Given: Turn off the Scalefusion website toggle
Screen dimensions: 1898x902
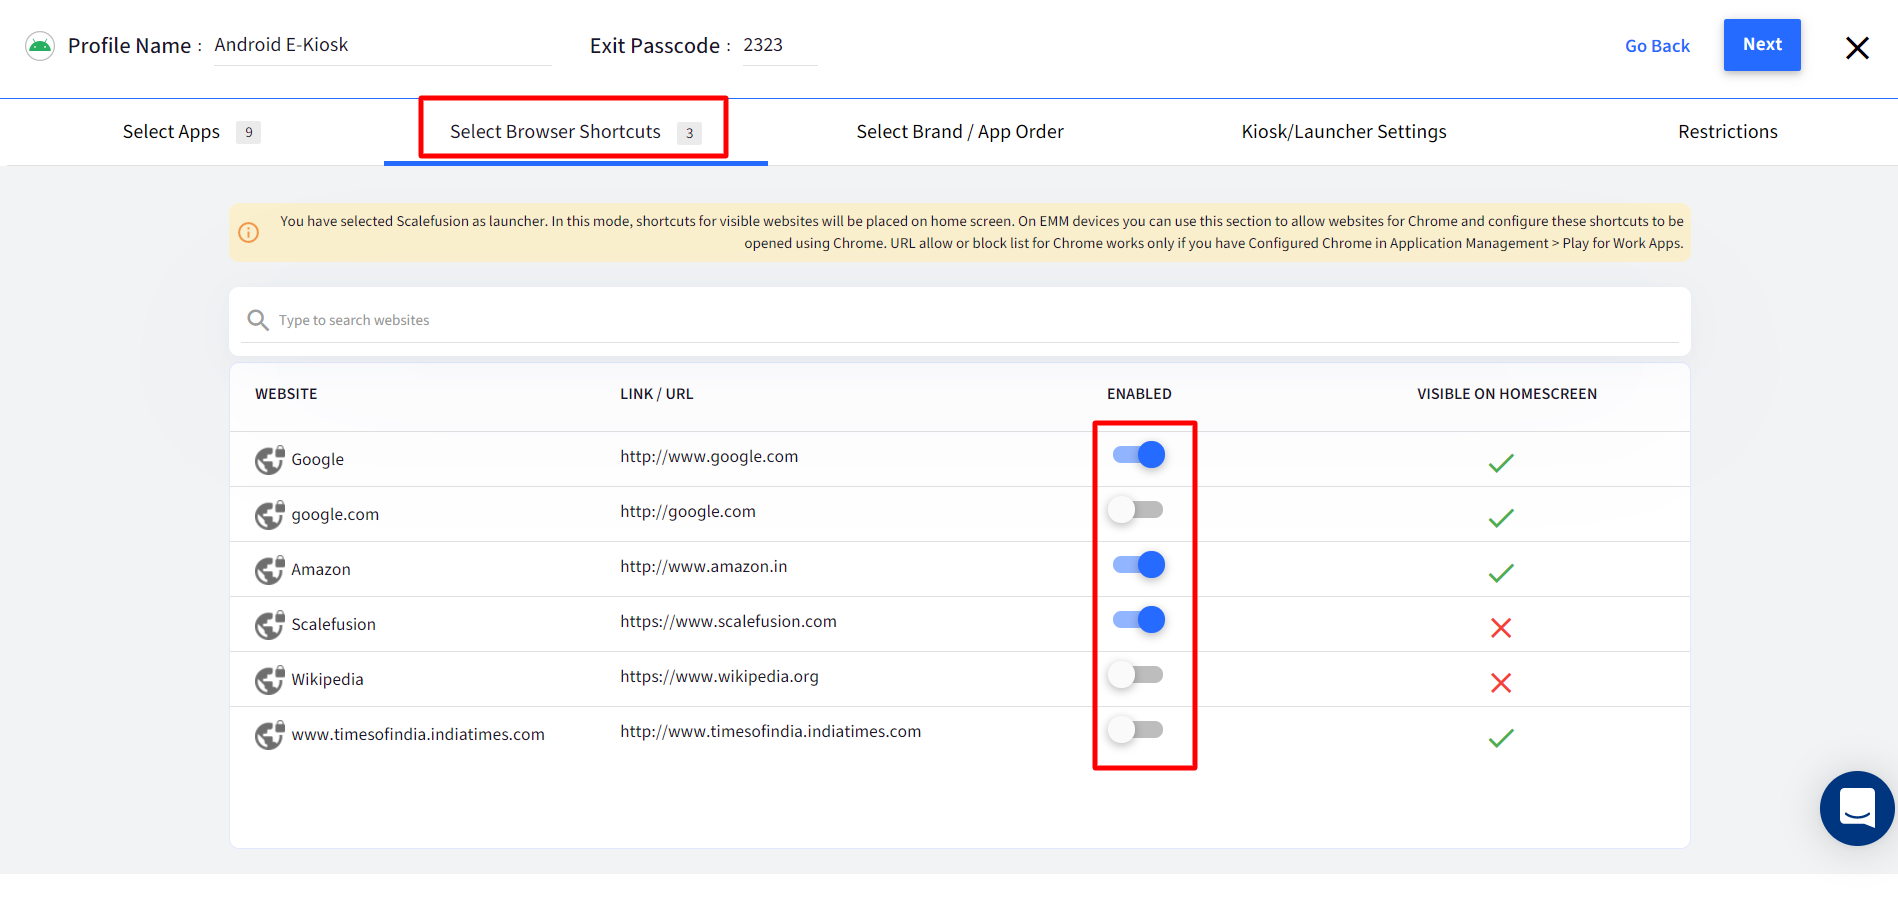Looking at the screenshot, I should (1139, 620).
